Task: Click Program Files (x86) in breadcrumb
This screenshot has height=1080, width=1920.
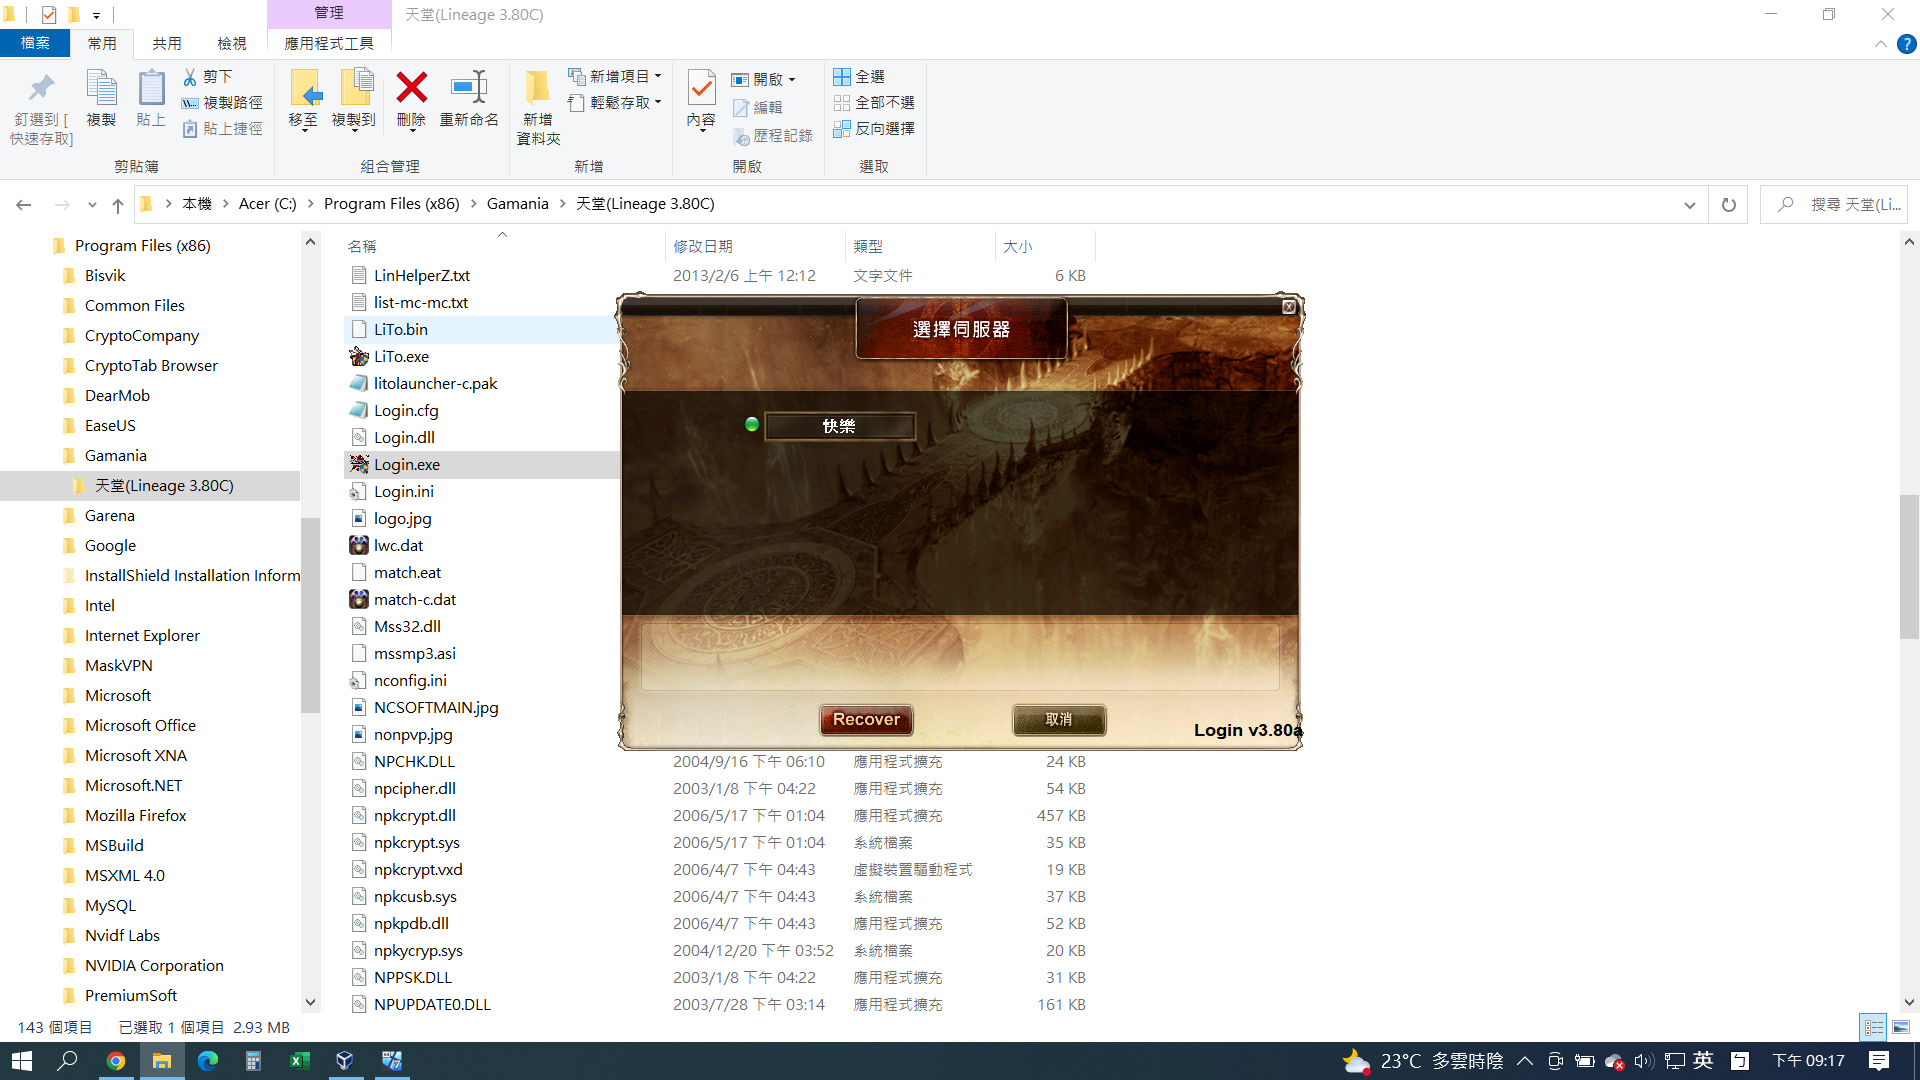Action: 392,204
